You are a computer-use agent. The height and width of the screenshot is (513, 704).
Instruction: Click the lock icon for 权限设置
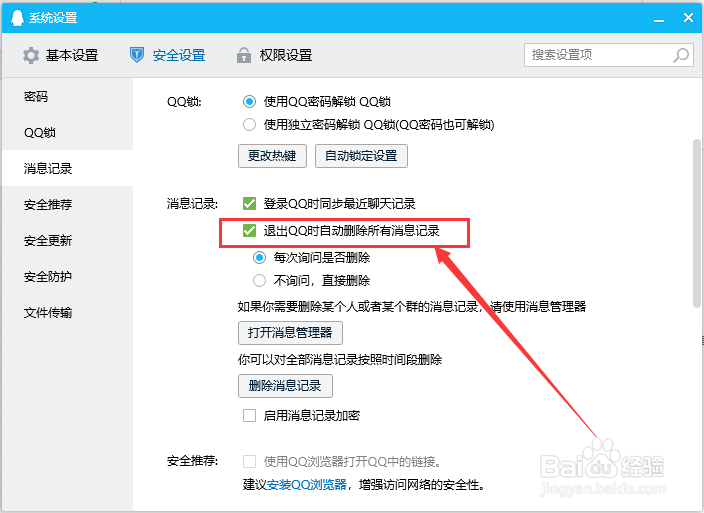point(244,55)
